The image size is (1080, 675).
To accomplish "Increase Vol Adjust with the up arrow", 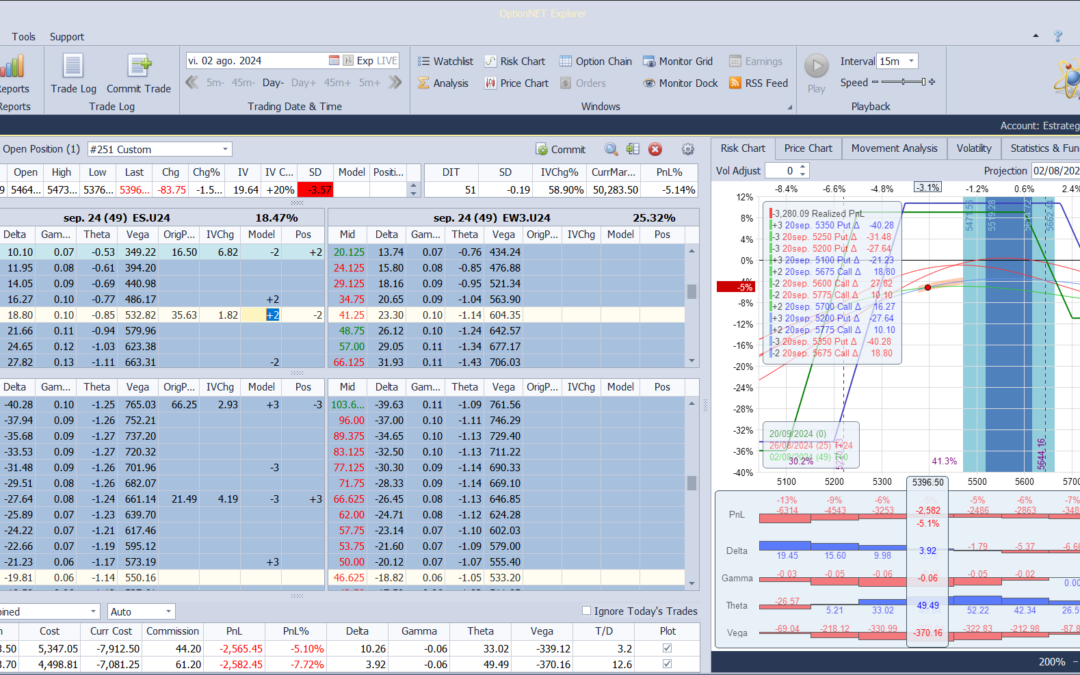I will 802,167.
